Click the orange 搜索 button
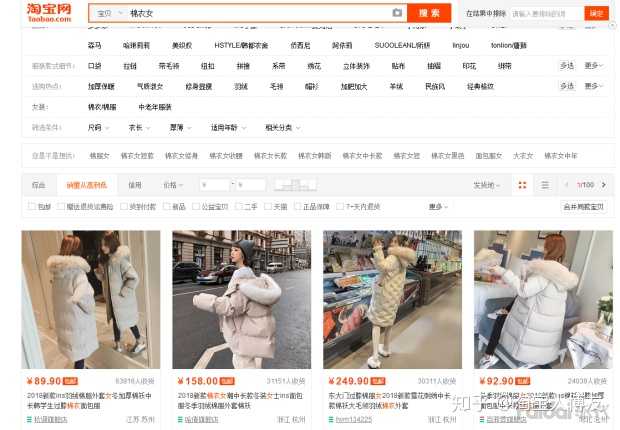 pyautogui.click(x=429, y=13)
